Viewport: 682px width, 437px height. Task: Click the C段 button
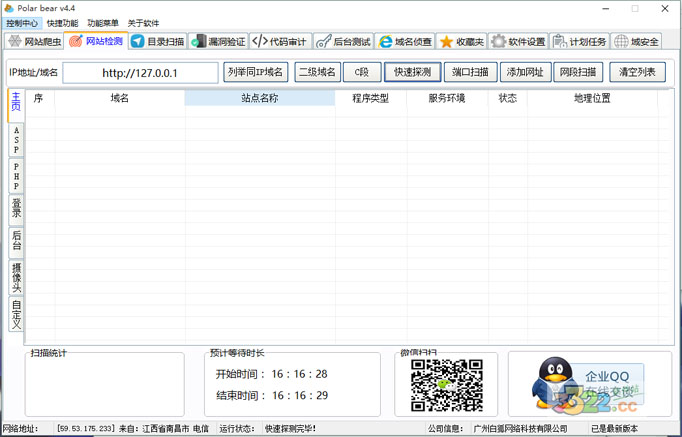pos(362,72)
